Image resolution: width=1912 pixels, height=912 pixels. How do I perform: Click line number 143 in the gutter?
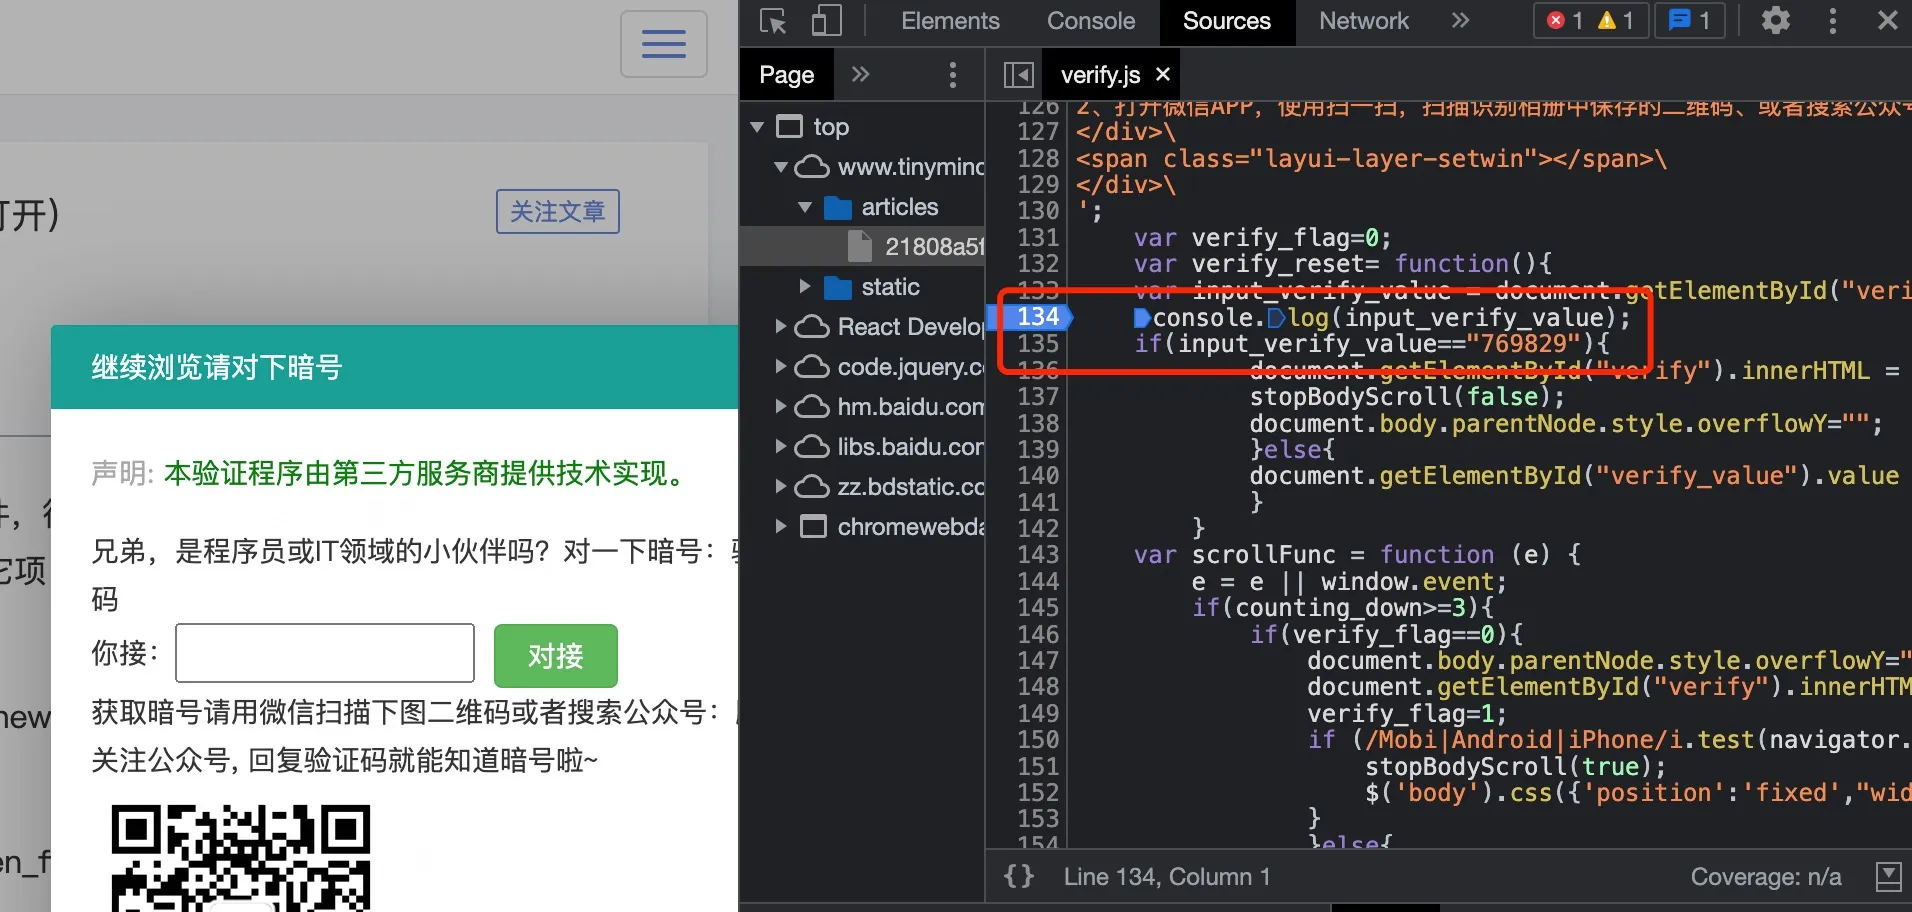[1038, 554]
